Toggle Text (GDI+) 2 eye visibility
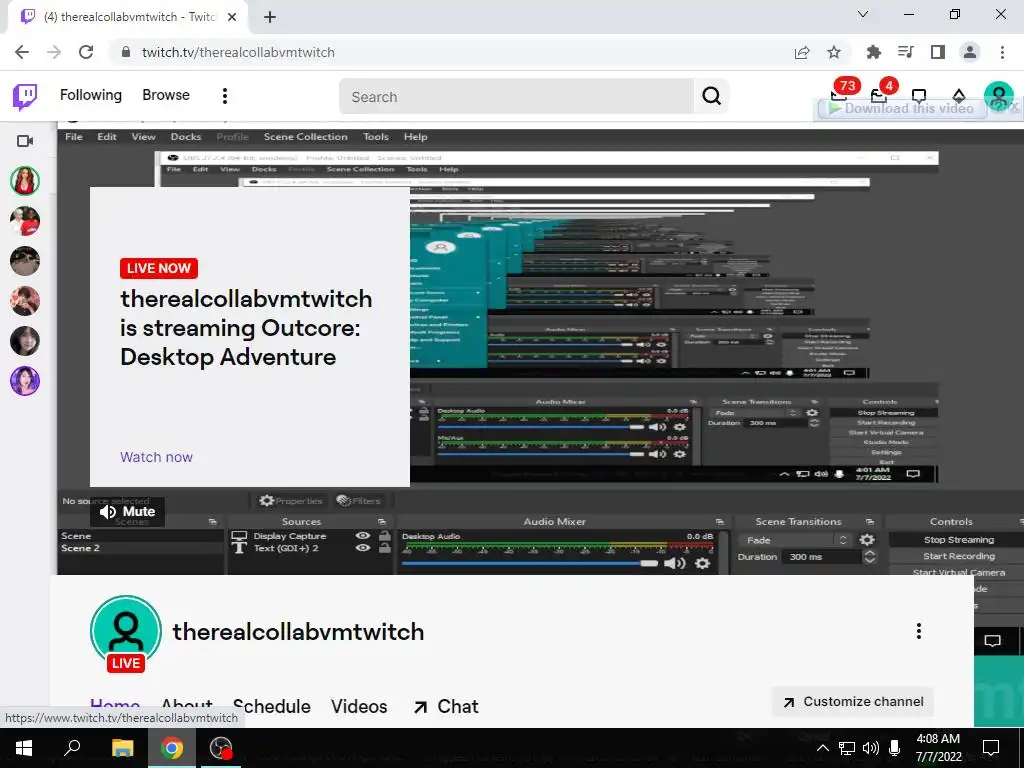Viewport: 1024px width, 768px height. pos(362,548)
